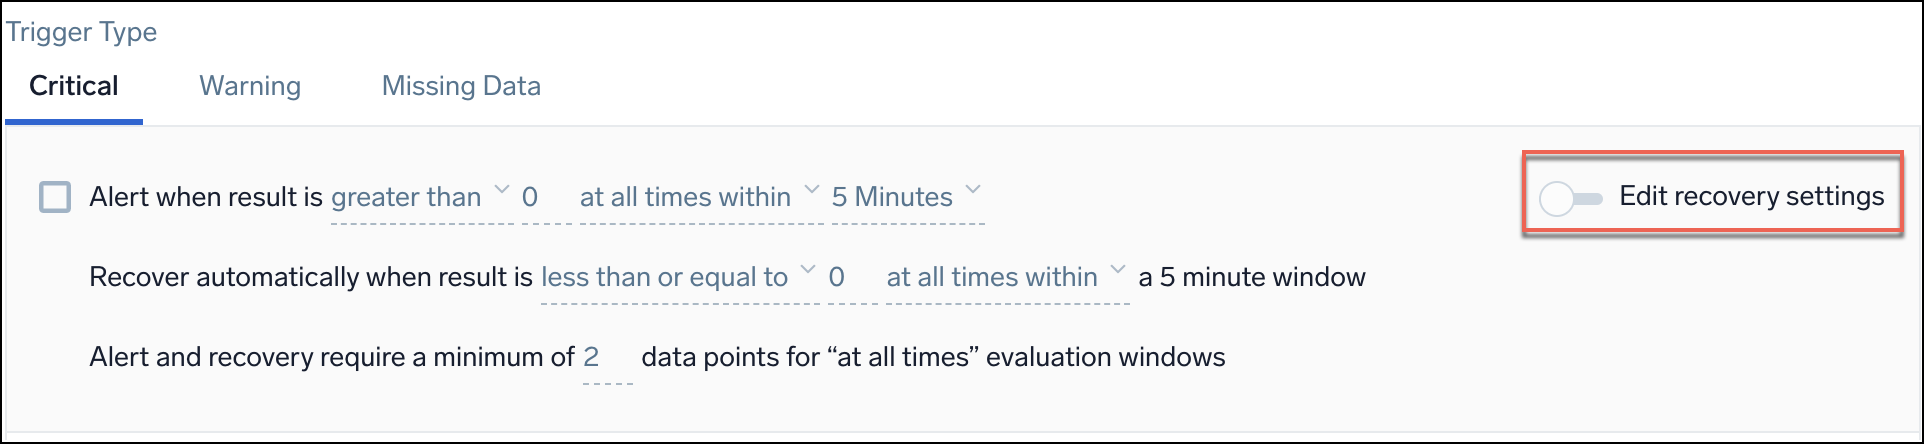Viewport: 1924px width, 444px height.
Task: Click the recovery threshold value field
Action: pyautogui.click(x=838, y=278)
